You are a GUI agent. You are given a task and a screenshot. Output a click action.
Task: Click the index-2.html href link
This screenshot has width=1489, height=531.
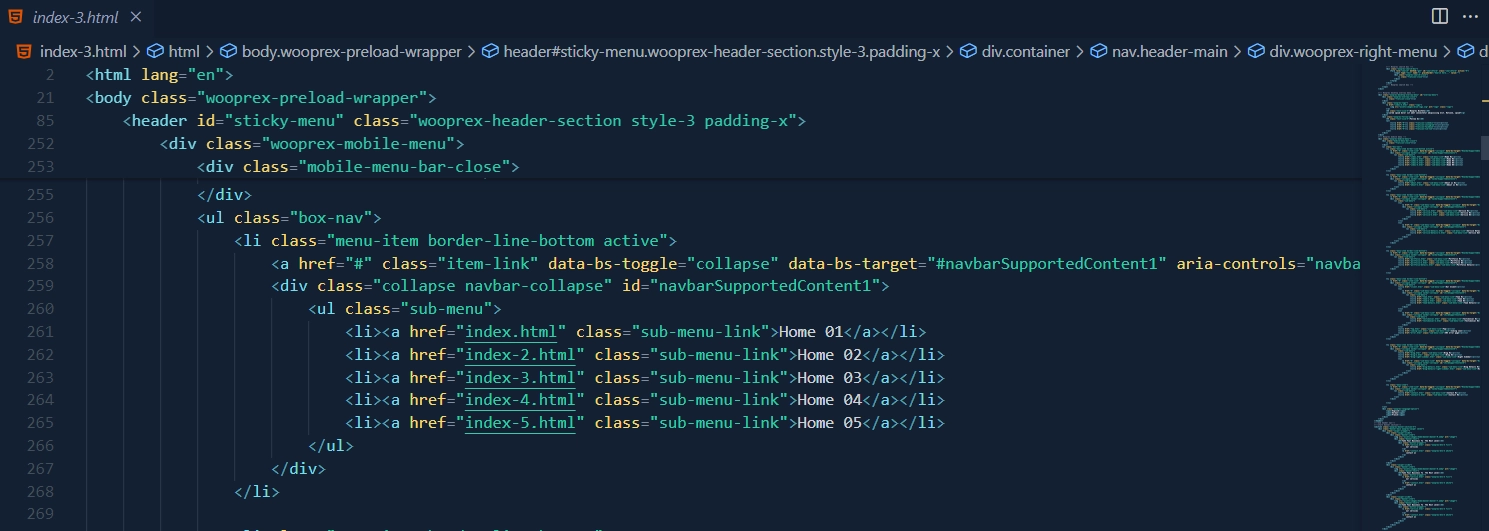pos(520,355)
